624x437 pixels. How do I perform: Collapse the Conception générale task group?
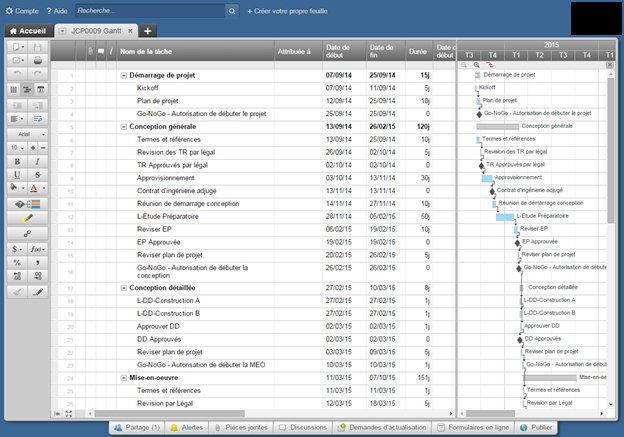(123, 127)
